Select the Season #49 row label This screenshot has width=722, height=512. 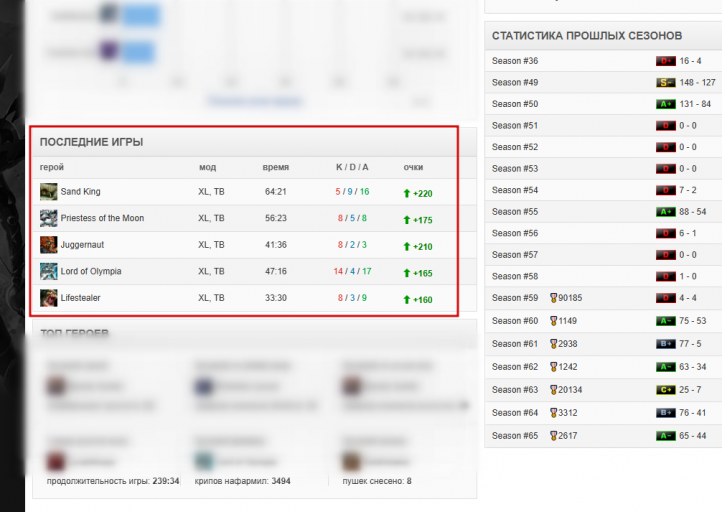click(515, 82)
